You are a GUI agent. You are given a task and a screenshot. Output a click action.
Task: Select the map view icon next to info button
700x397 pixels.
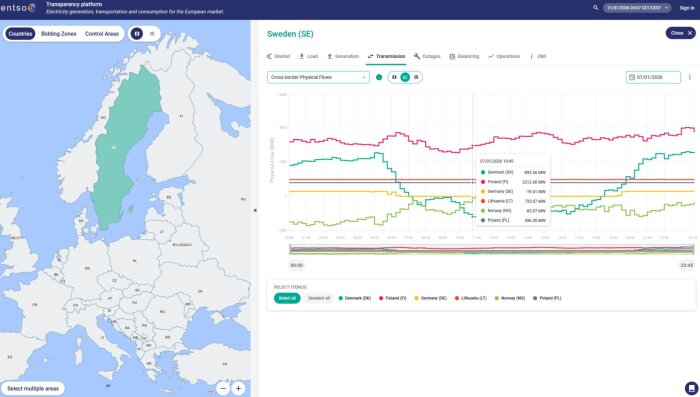point(394,77)
